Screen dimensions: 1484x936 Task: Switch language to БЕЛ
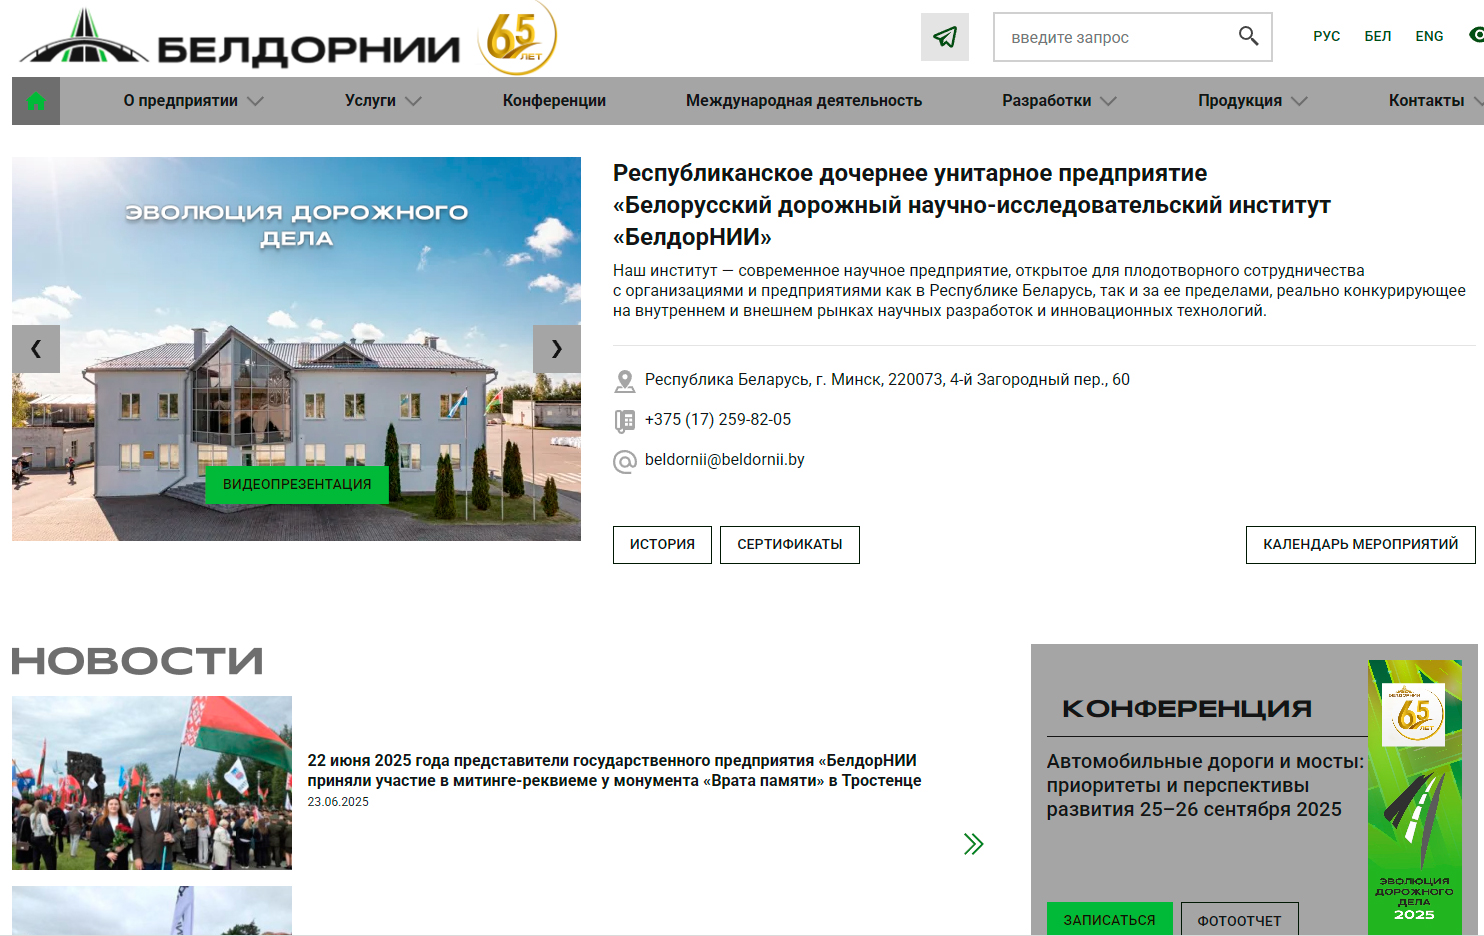point(1378,36)
